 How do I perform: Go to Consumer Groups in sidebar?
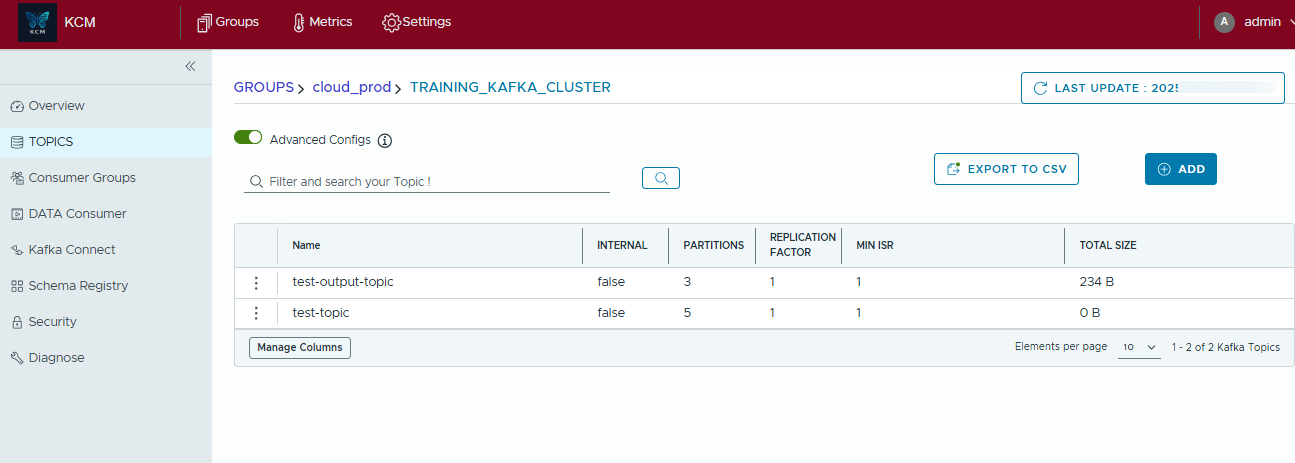81,178
